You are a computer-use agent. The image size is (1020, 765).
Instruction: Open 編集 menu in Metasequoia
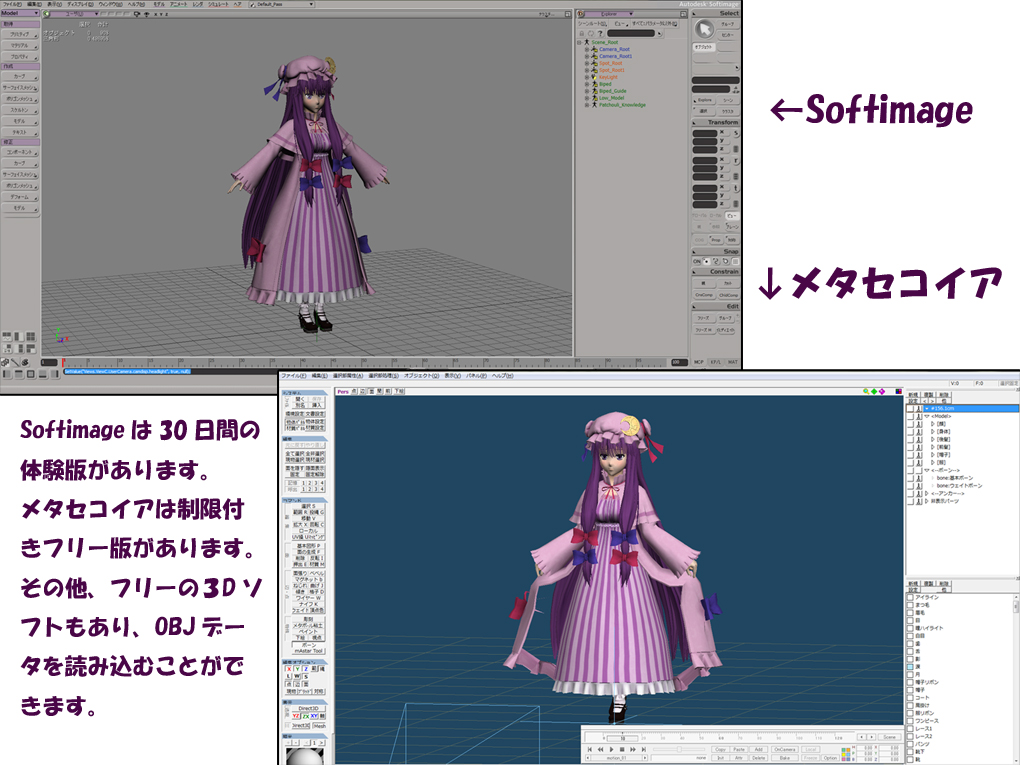click(x=319, y=376)
